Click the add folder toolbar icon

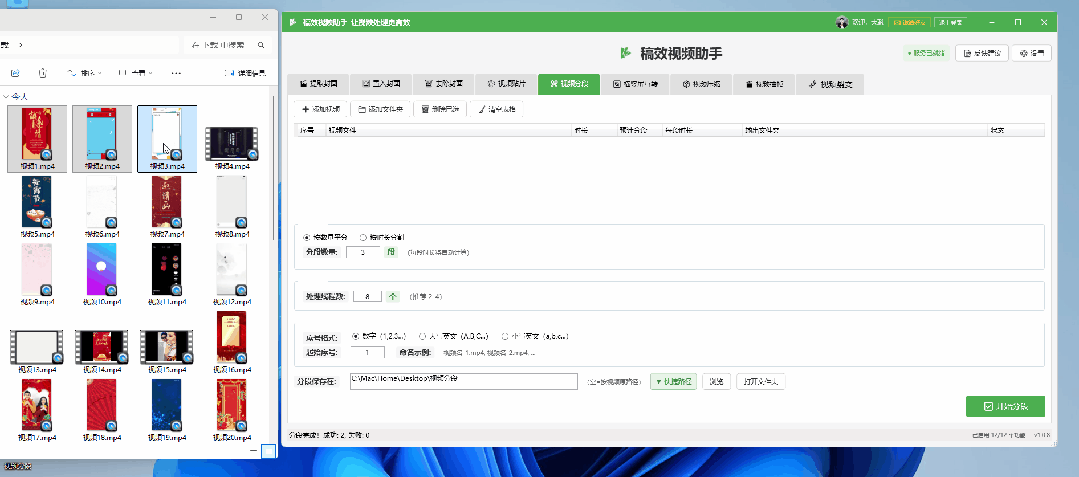click(x=362, y=109)
